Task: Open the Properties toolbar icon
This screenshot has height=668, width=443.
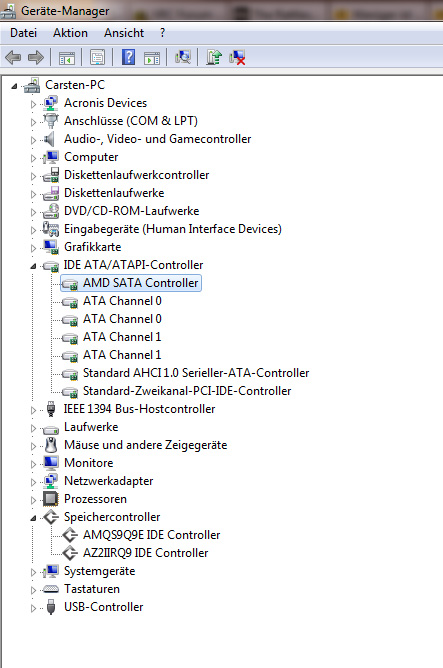Action: click(x=98, y=57)
